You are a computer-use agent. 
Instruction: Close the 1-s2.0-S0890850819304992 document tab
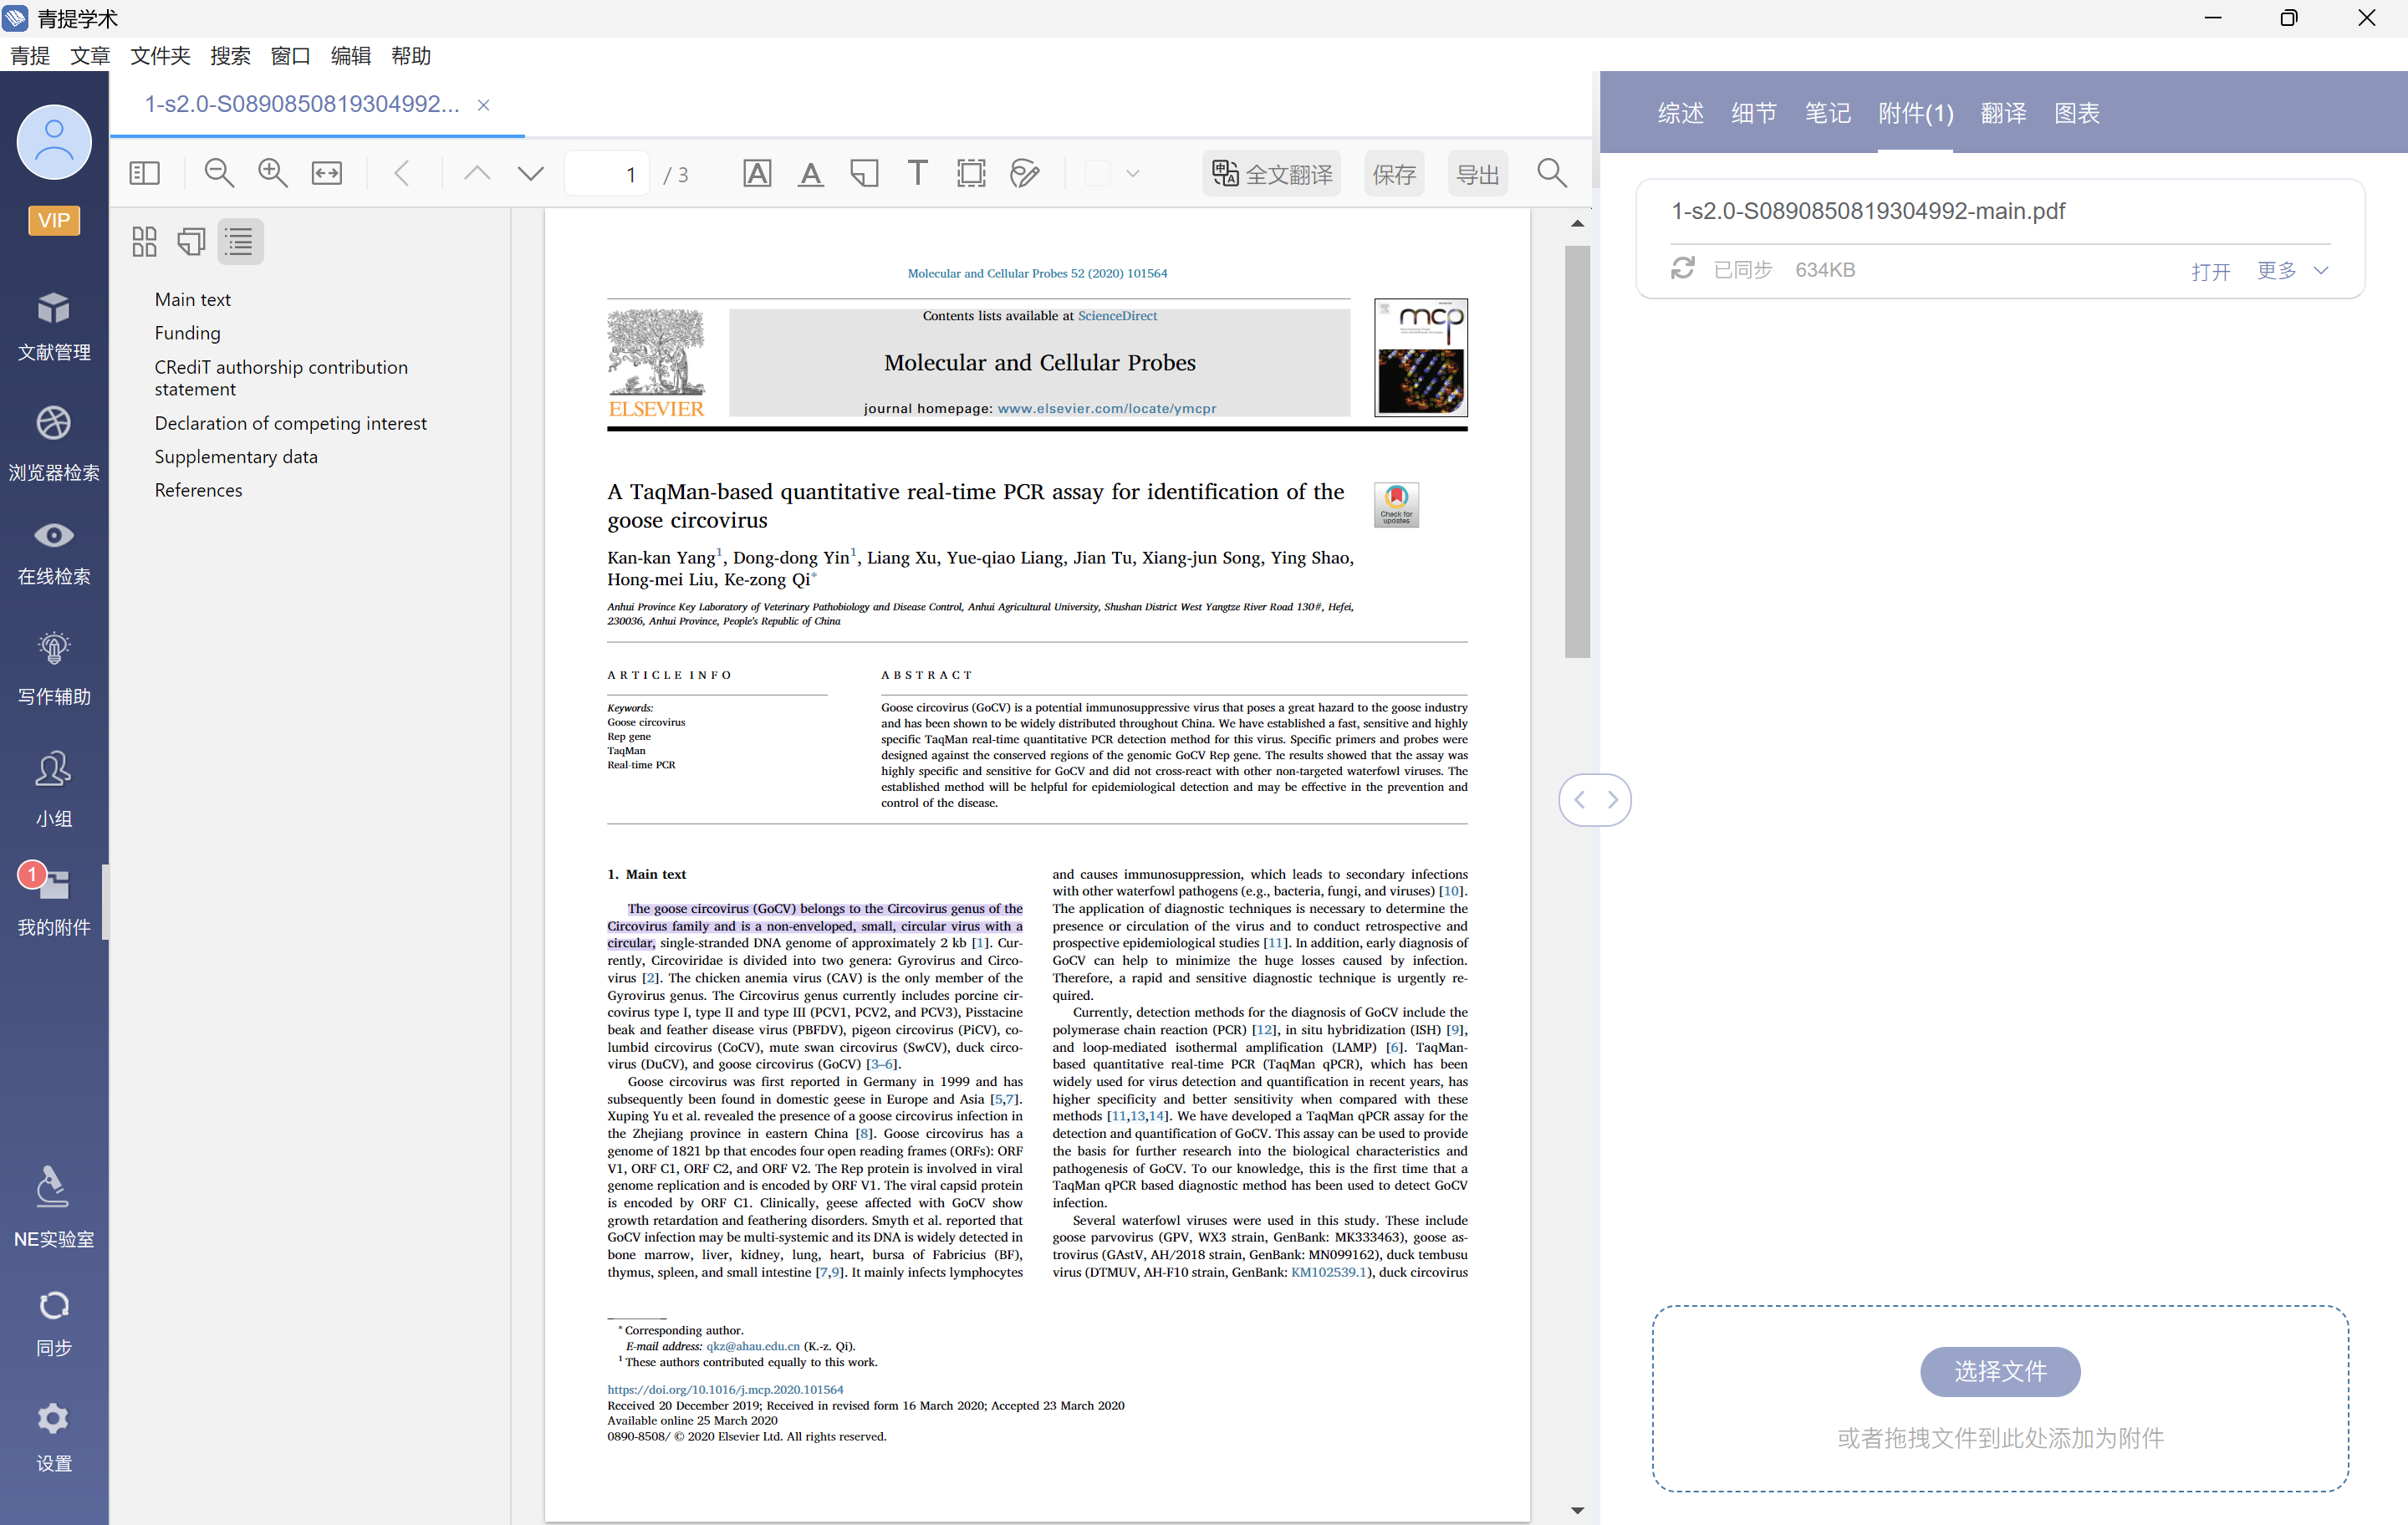tap(483, 105)
